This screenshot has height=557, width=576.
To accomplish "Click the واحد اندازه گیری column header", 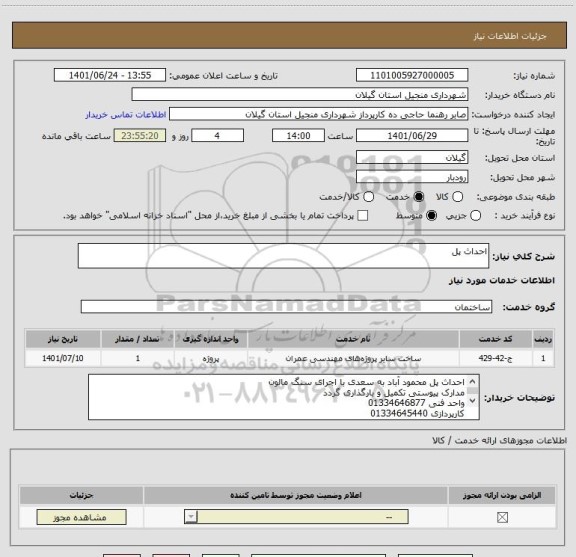I will click(211, 339).
